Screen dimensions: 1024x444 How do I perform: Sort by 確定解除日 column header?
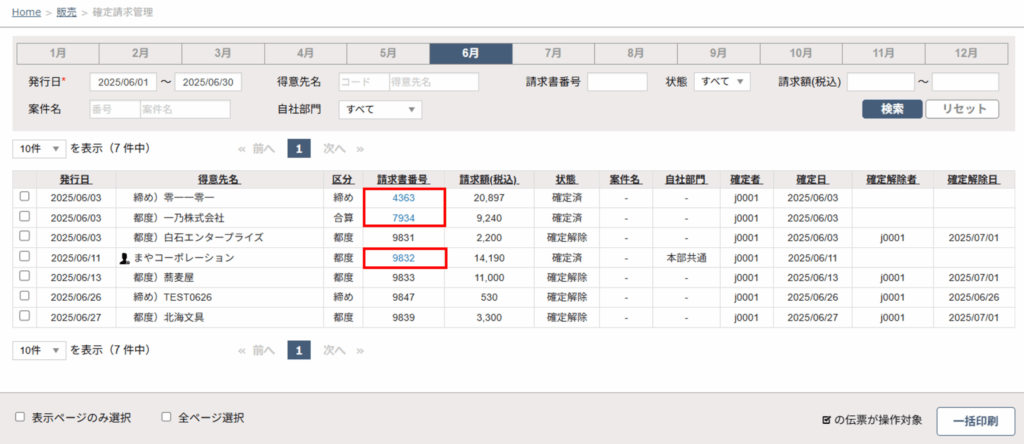[974, 179]
